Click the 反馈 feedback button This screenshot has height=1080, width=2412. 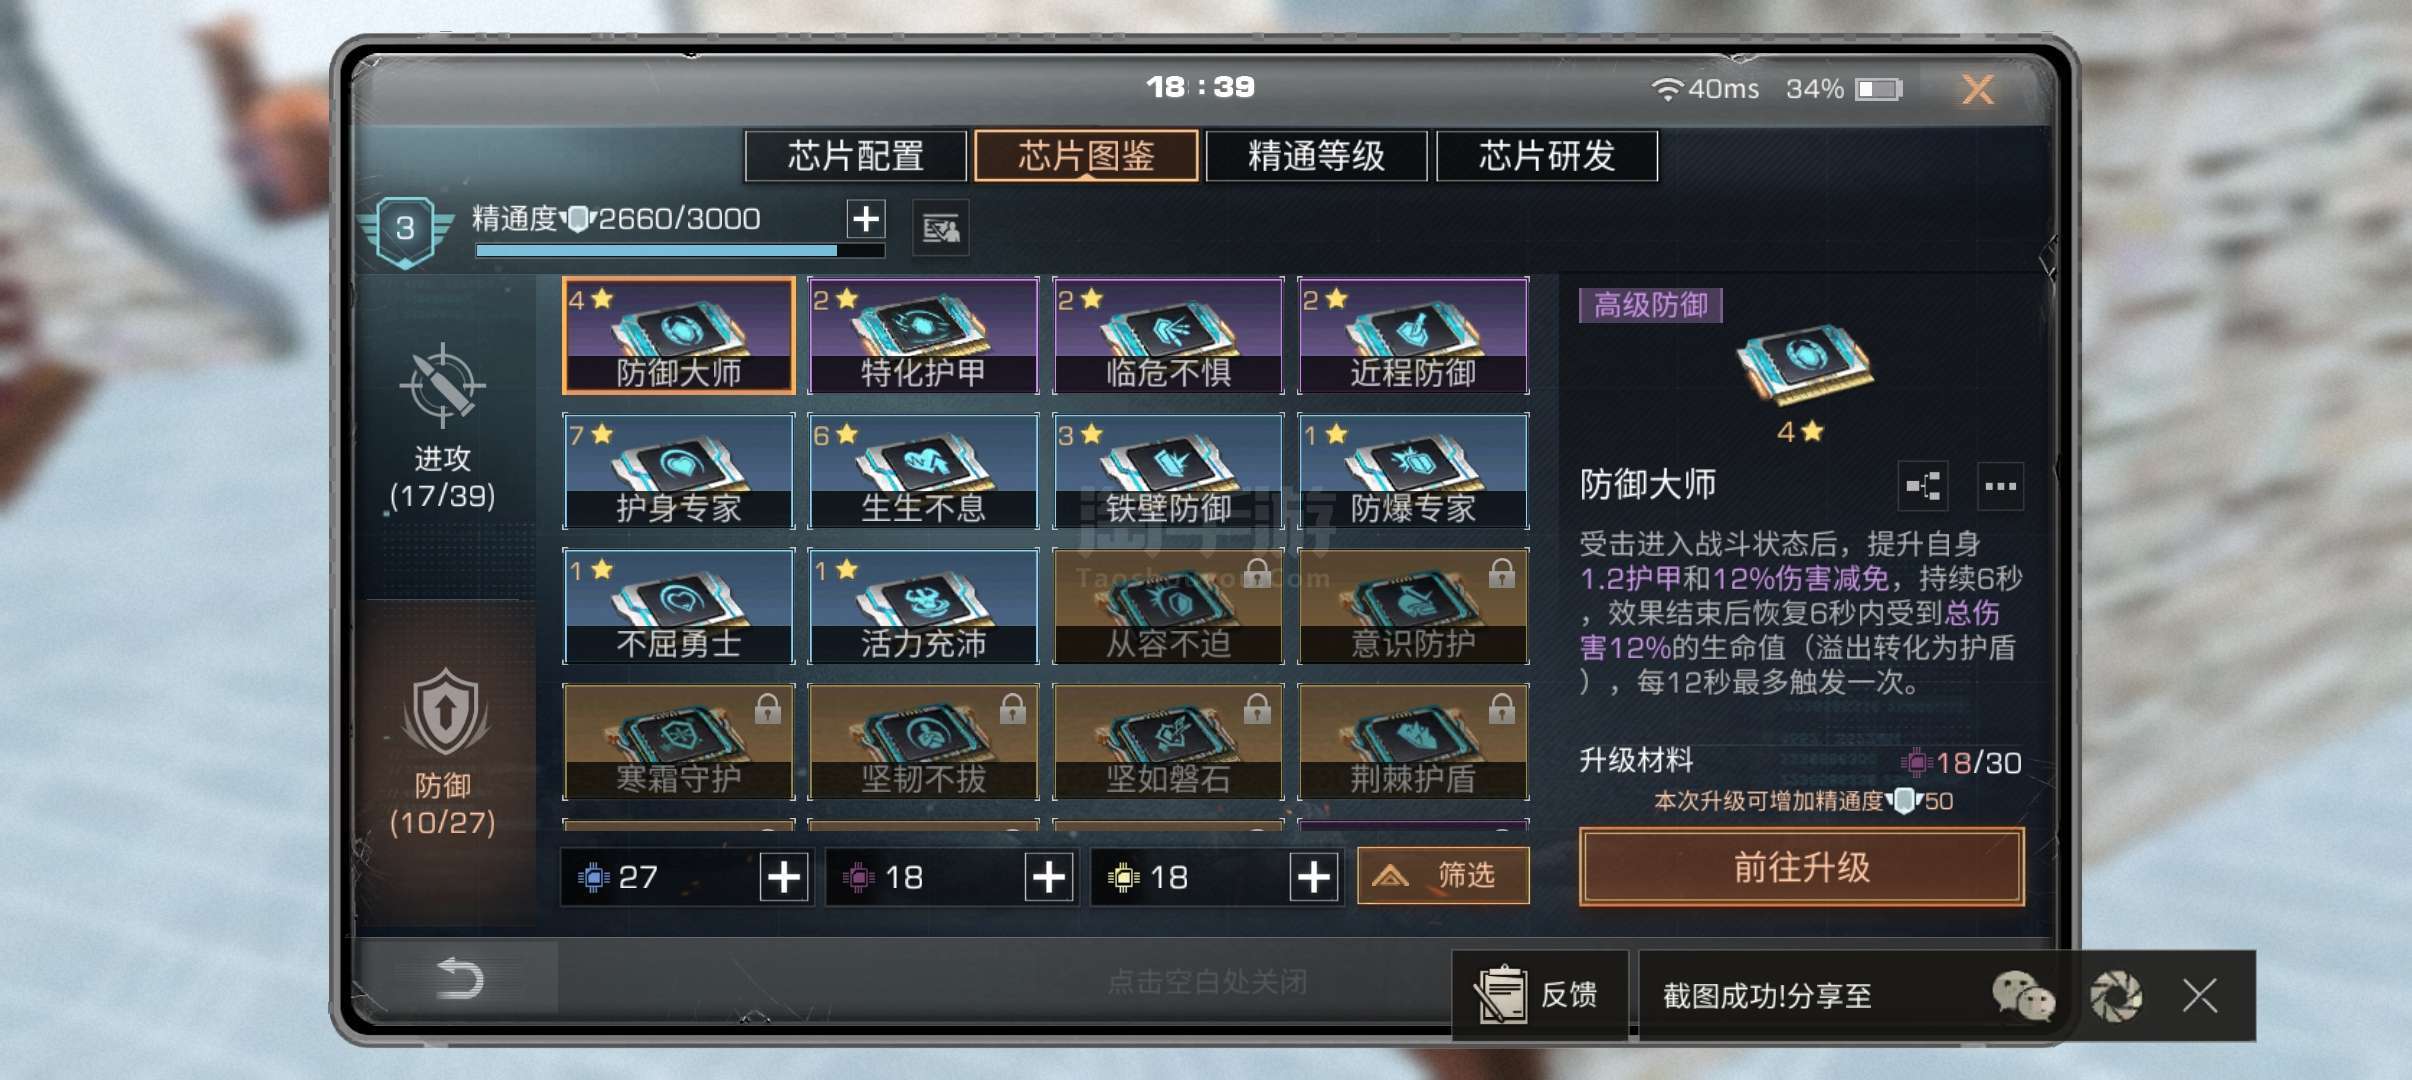pos(1541,995)
